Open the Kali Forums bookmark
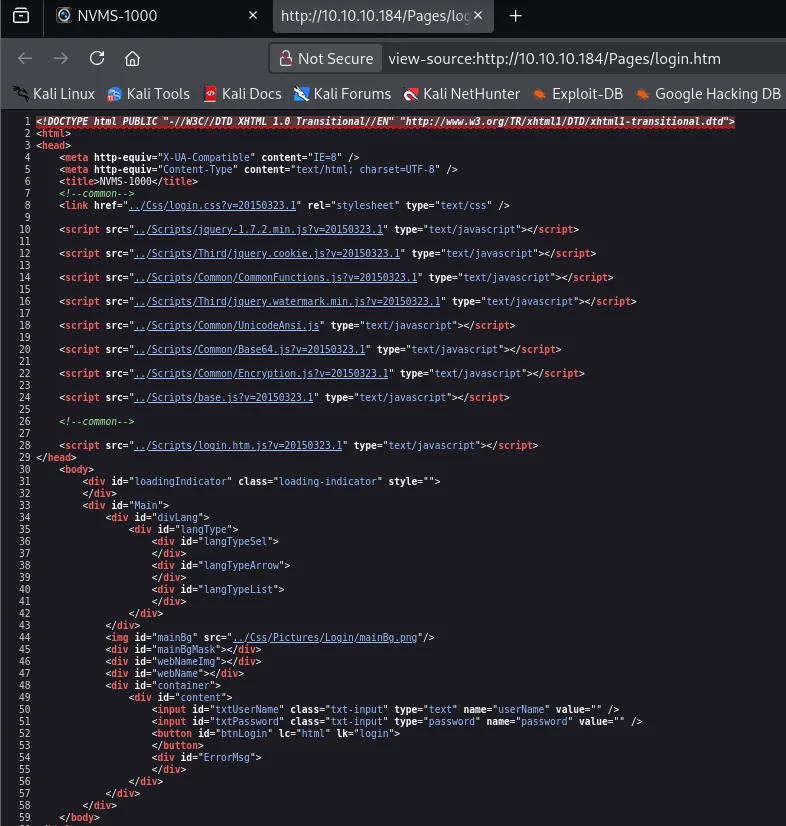 (x=342, y=94)
